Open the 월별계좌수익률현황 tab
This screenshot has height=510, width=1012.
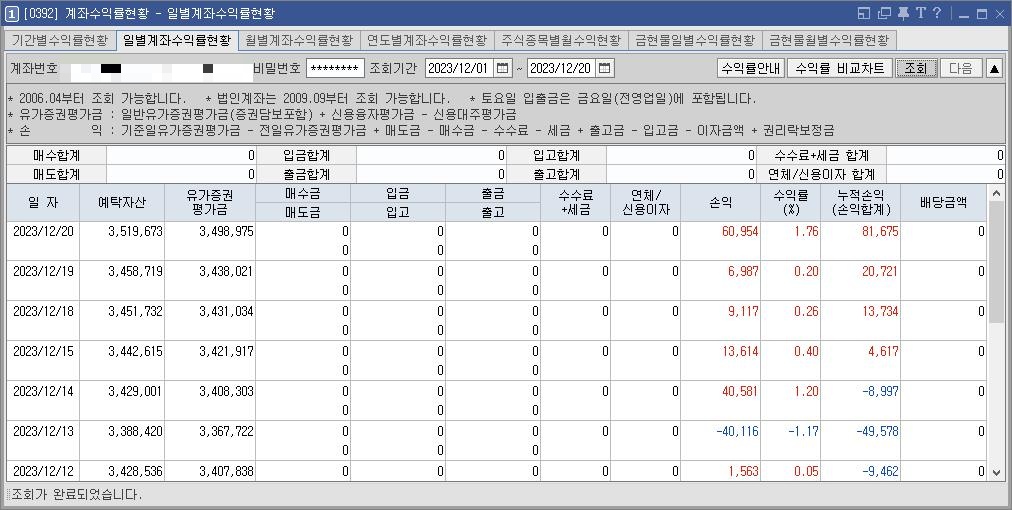(299, 39)
